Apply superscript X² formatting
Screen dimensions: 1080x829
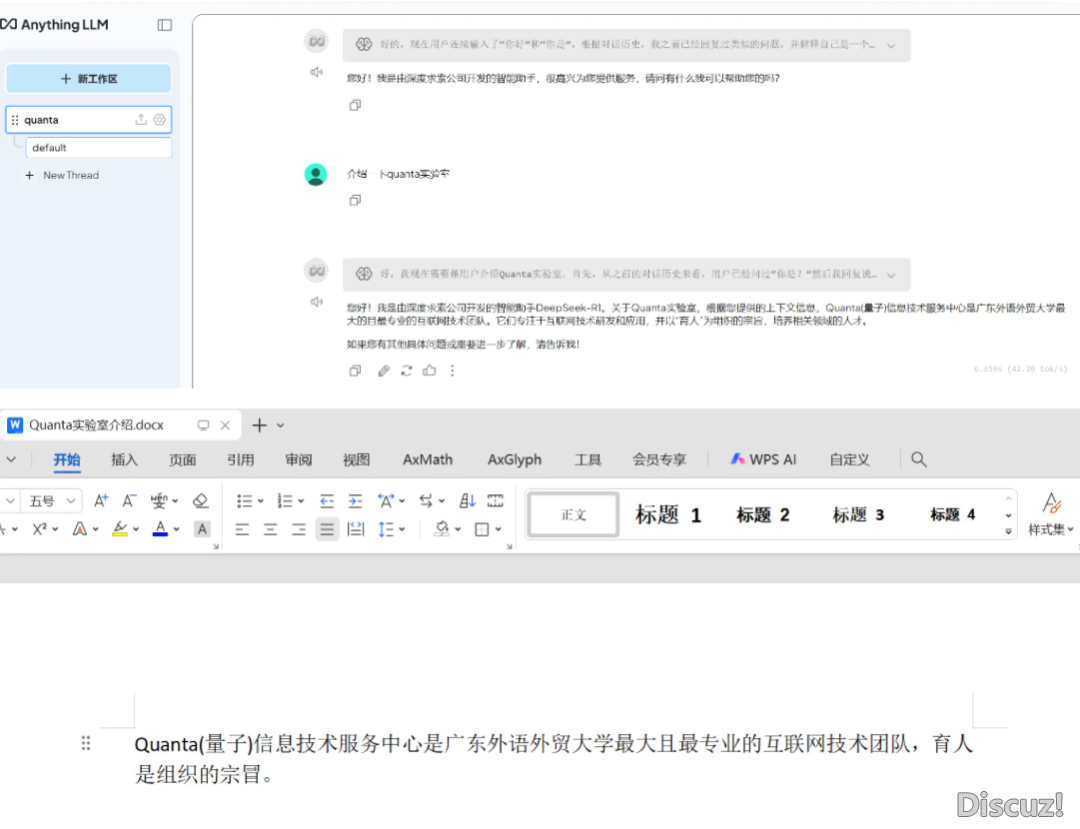(x=39, y=529)
